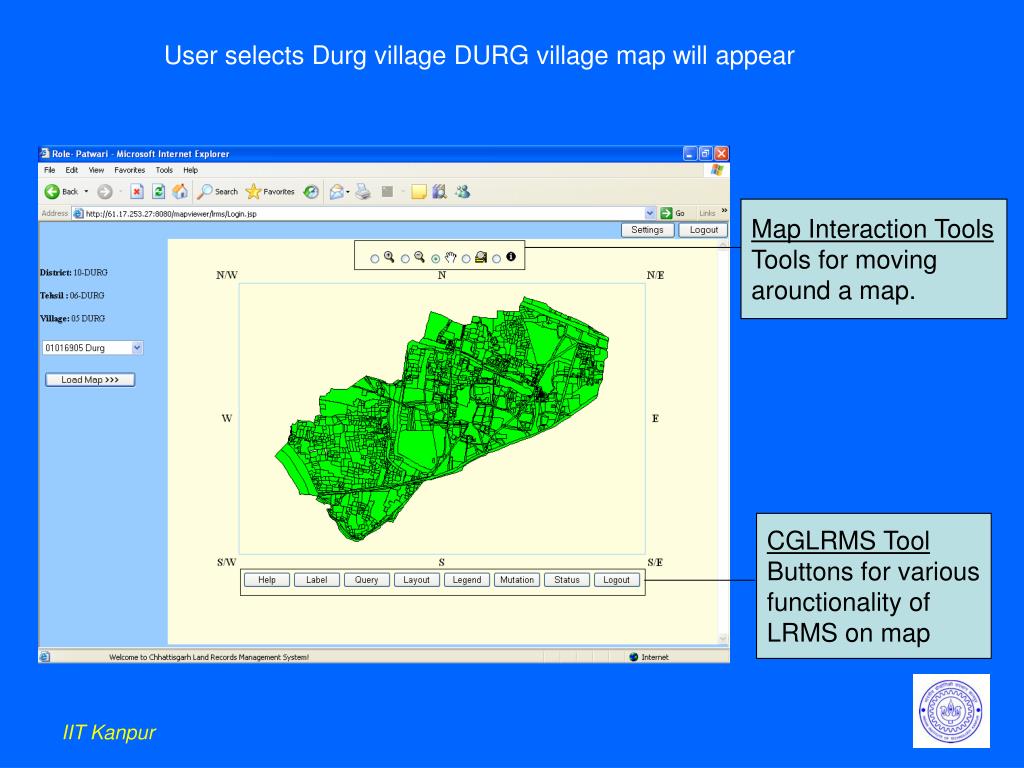Expand the Links toolbar chevron
Screen dimensions: 1024x768
[724, 211]
